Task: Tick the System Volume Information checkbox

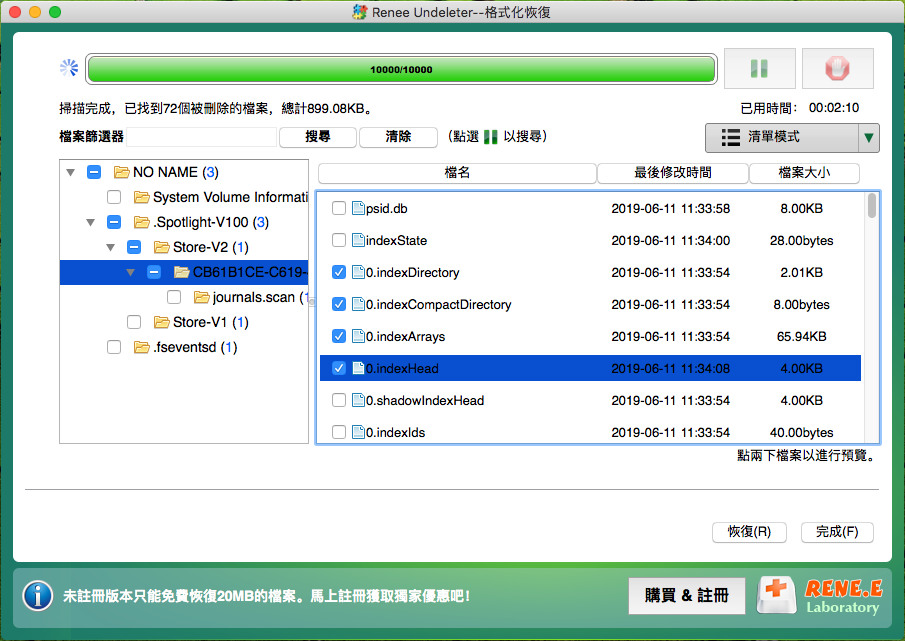Action: click(114, 197)
